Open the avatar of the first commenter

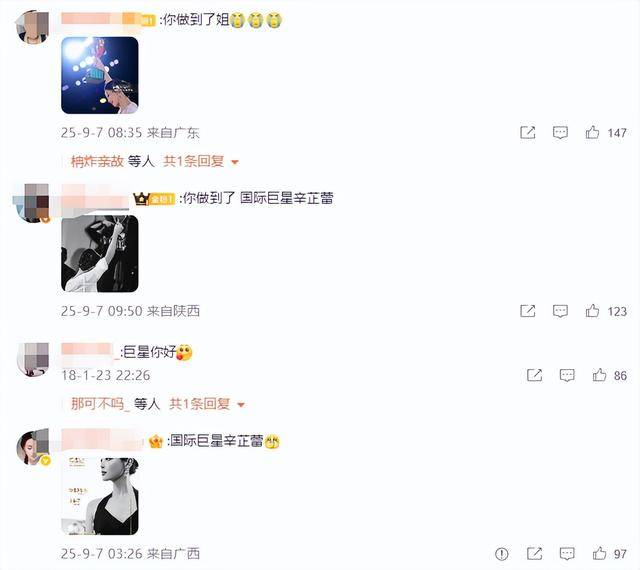coord(33,27)
